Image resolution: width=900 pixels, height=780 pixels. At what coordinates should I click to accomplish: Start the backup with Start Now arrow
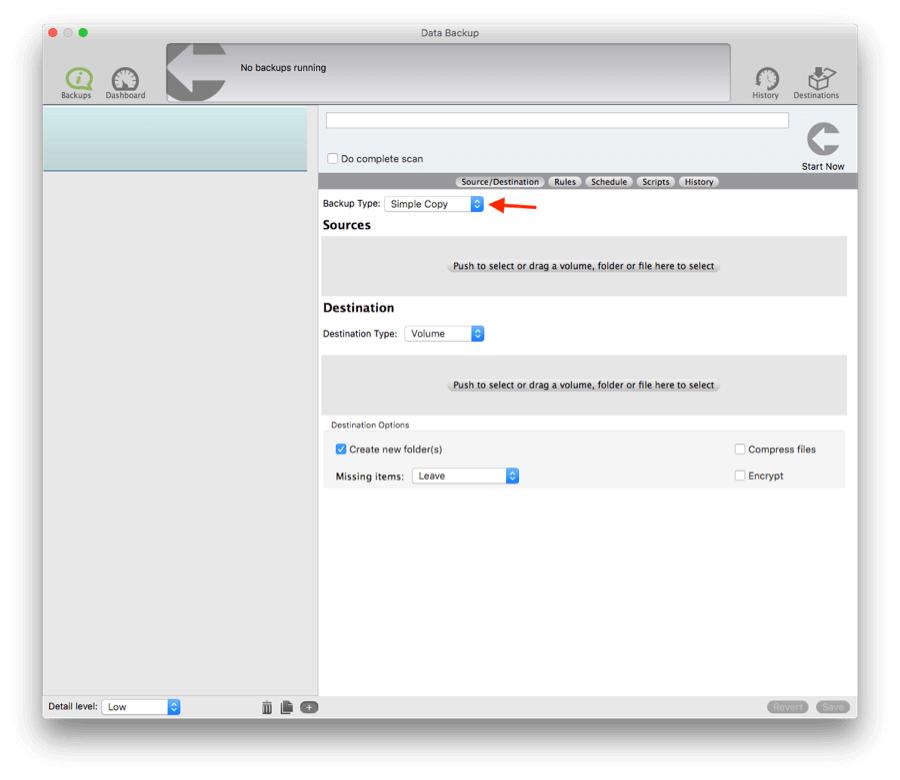coord(822,140)
